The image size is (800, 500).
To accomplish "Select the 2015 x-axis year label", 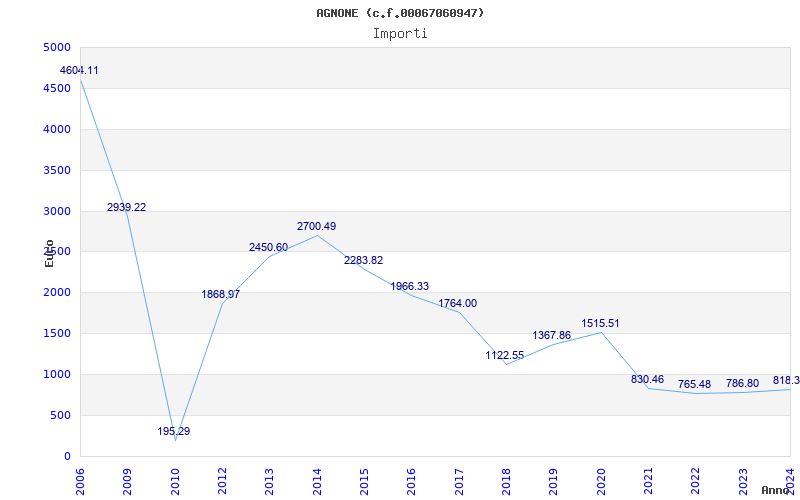I will 364,481.
